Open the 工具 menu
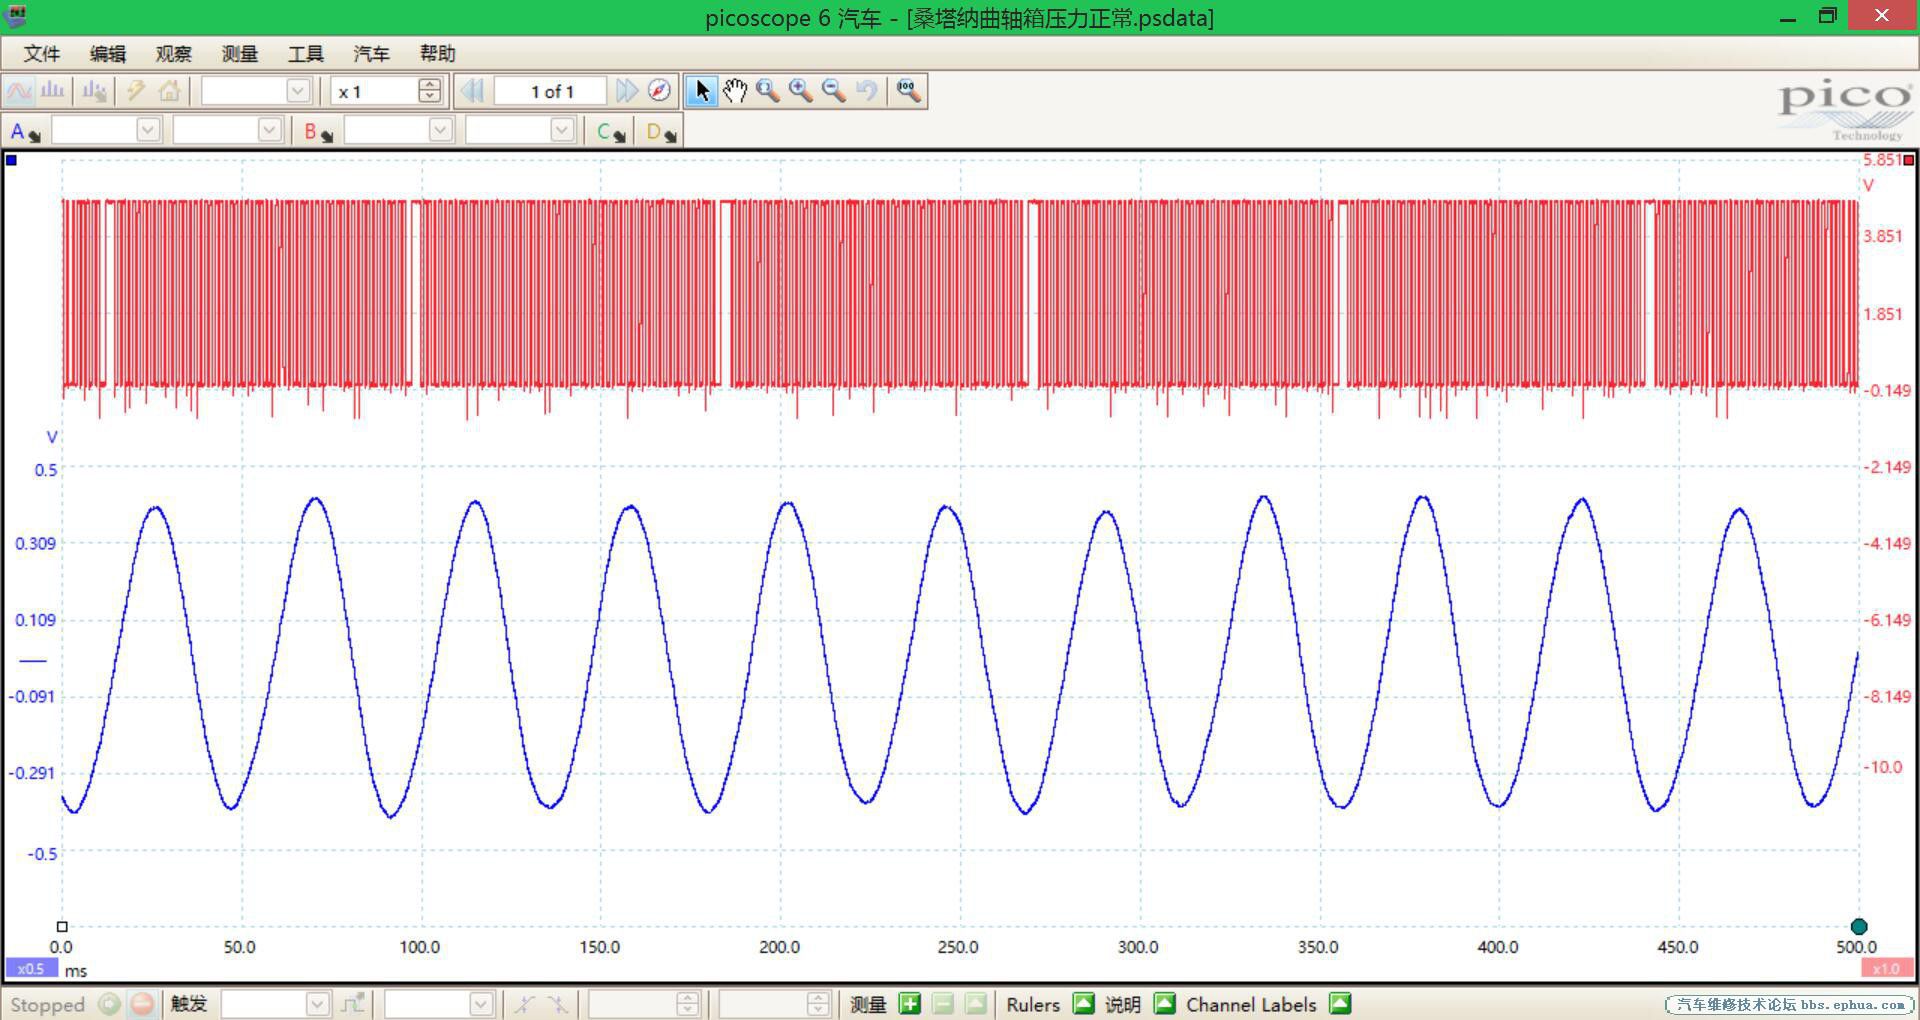The height and width of the screenshot is (1020, 1920). pos(305,54)
